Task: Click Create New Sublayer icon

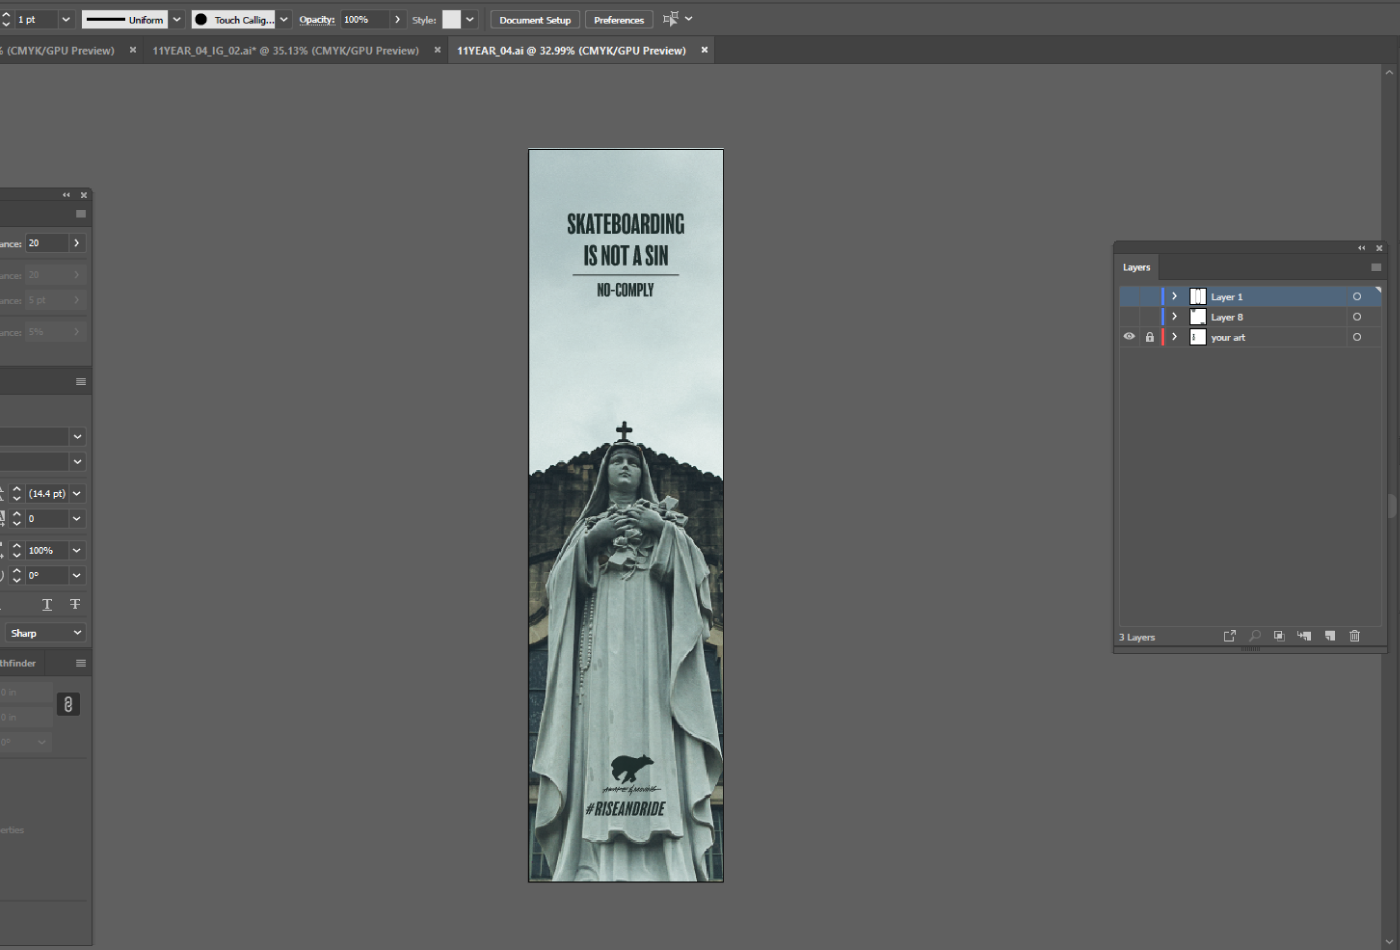Action: pos(1304,636)
